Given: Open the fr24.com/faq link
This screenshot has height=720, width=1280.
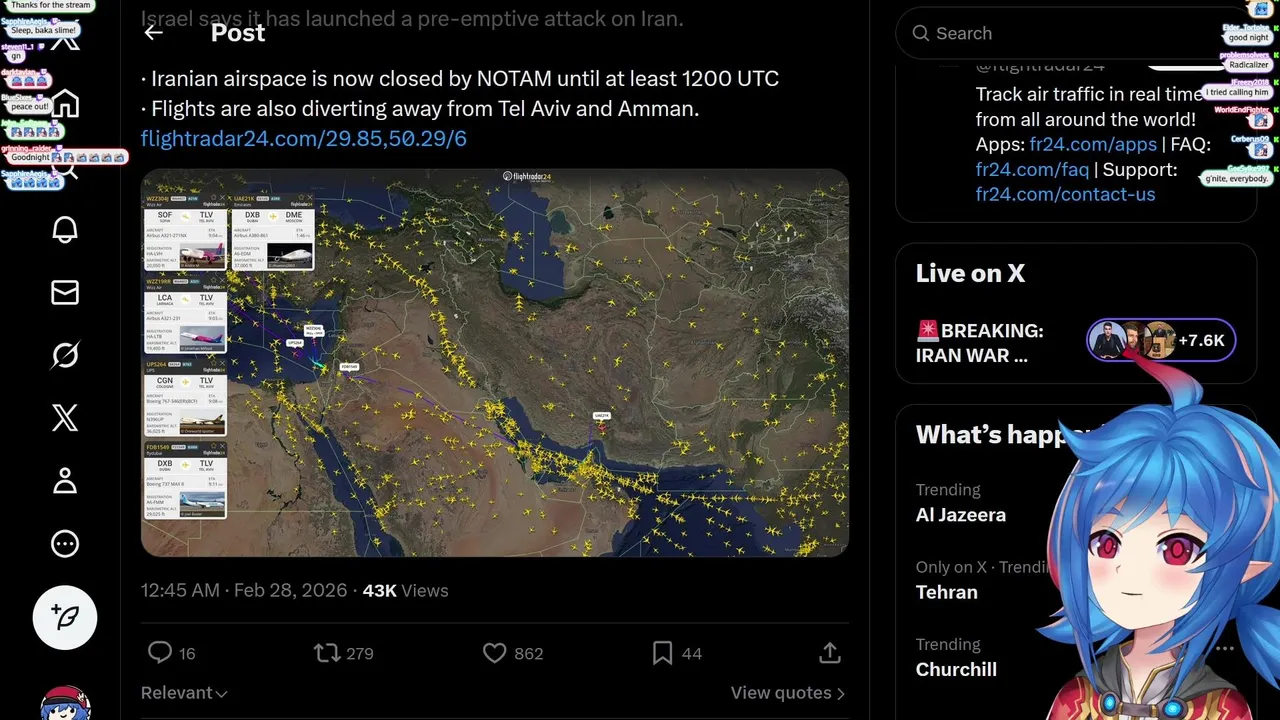Looking at the screenshot, I should click(x=1032, y=170).
